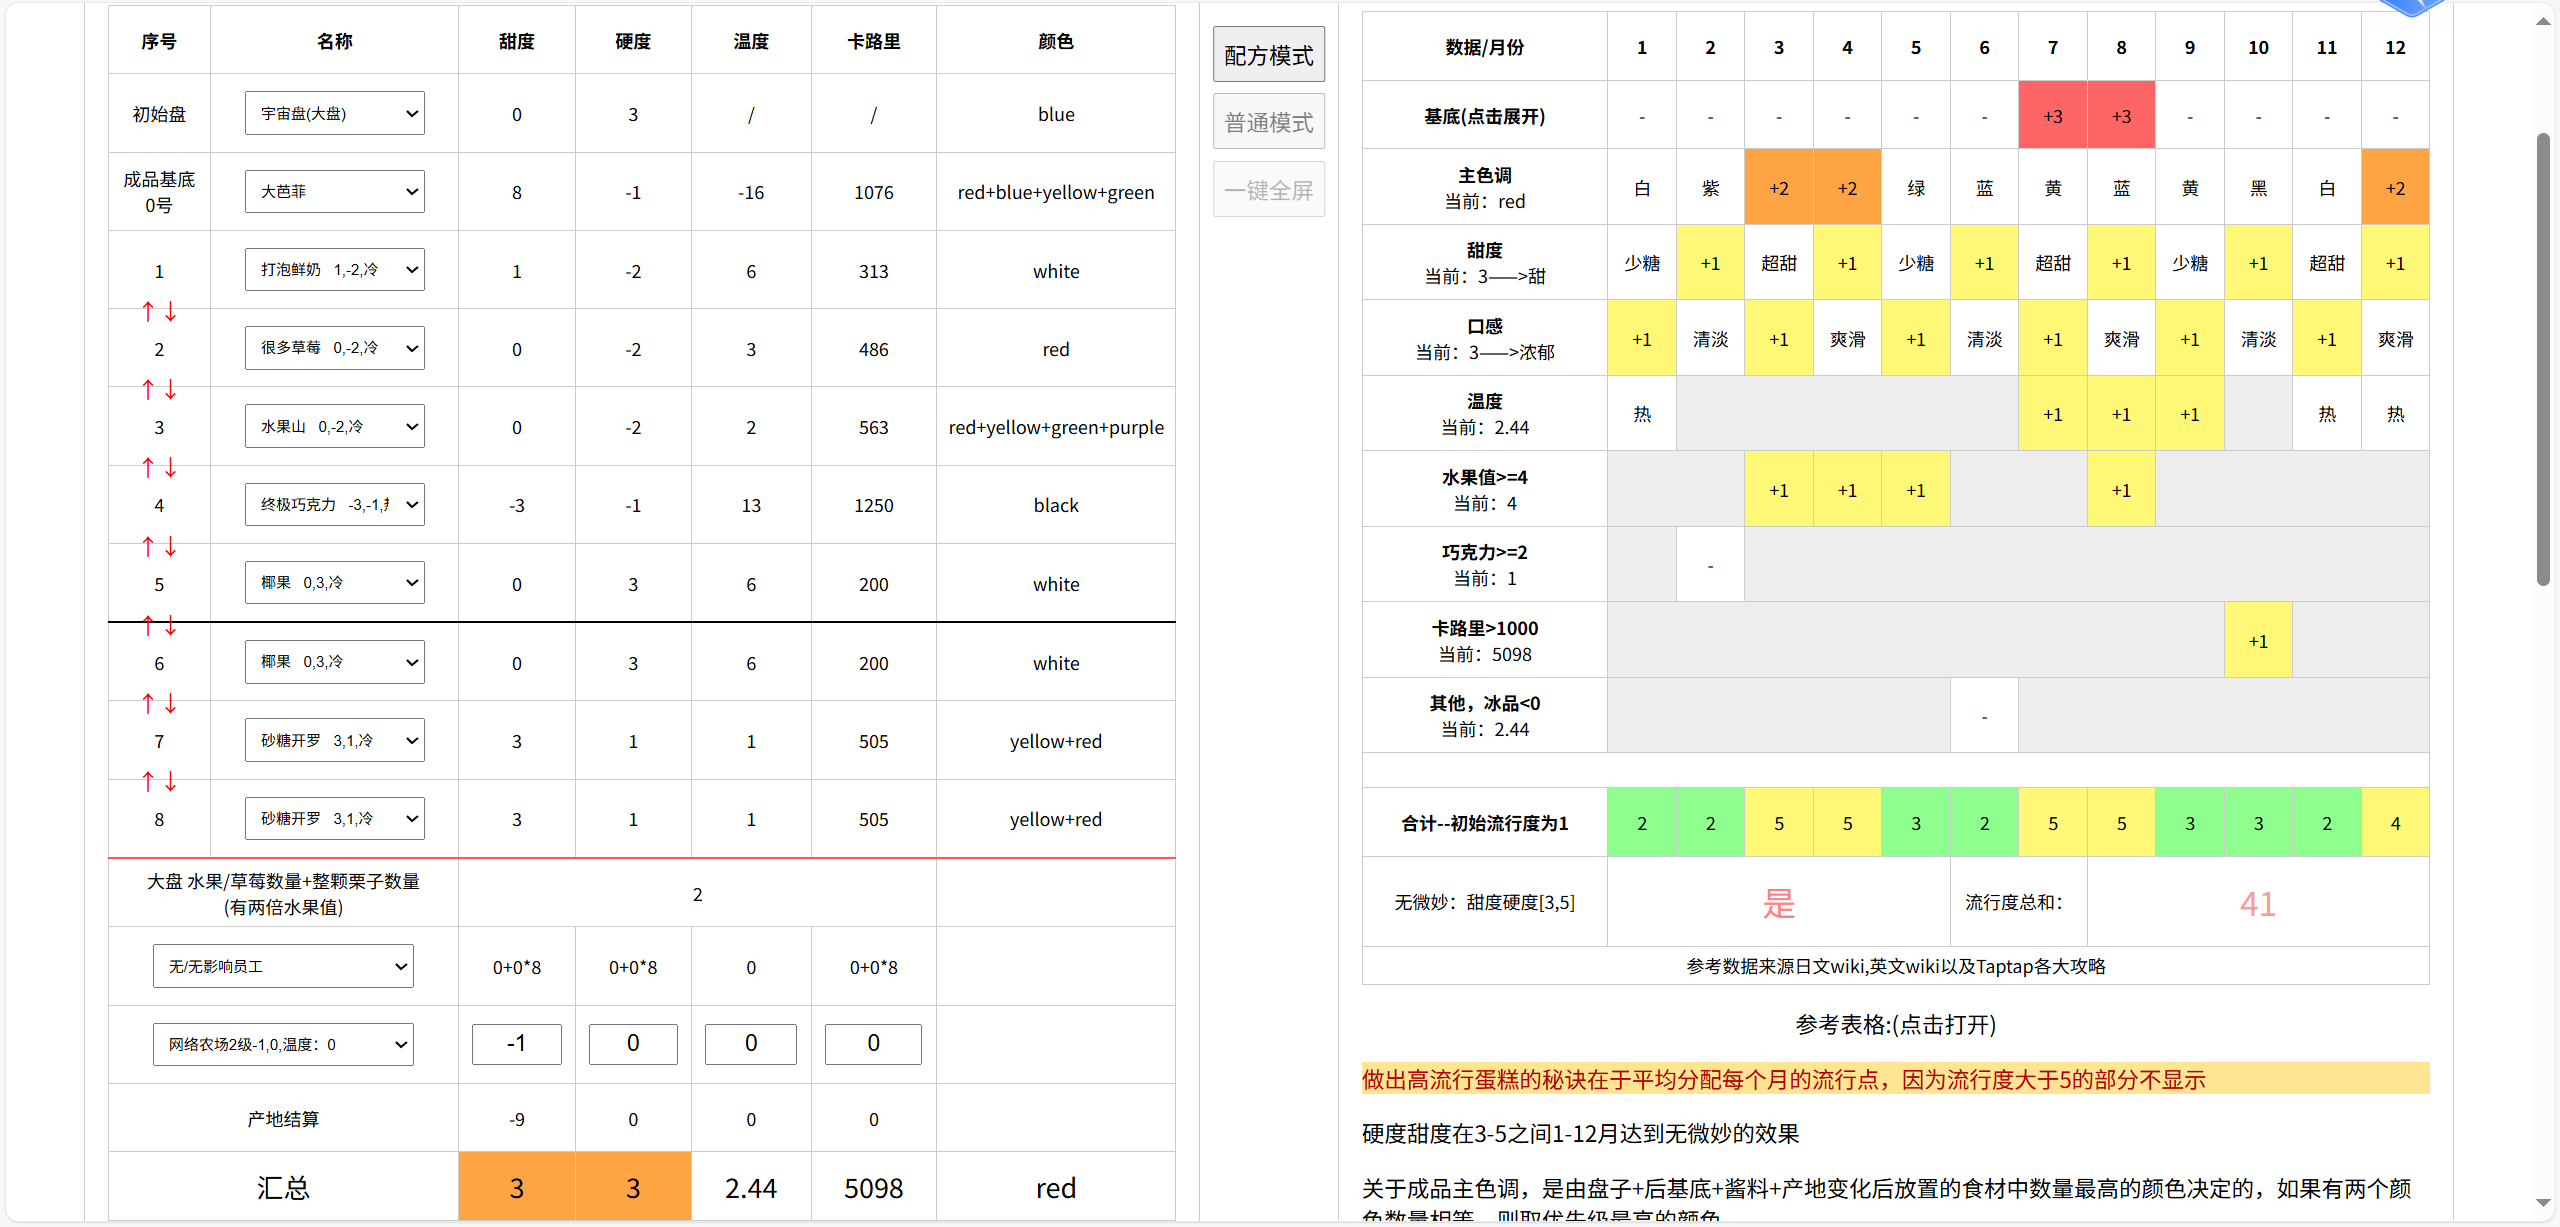This screenshot has width=2560, height=1227.
Task: Open the 打泡鲜奶 ingredient dropdown
Action: [335, 270]
